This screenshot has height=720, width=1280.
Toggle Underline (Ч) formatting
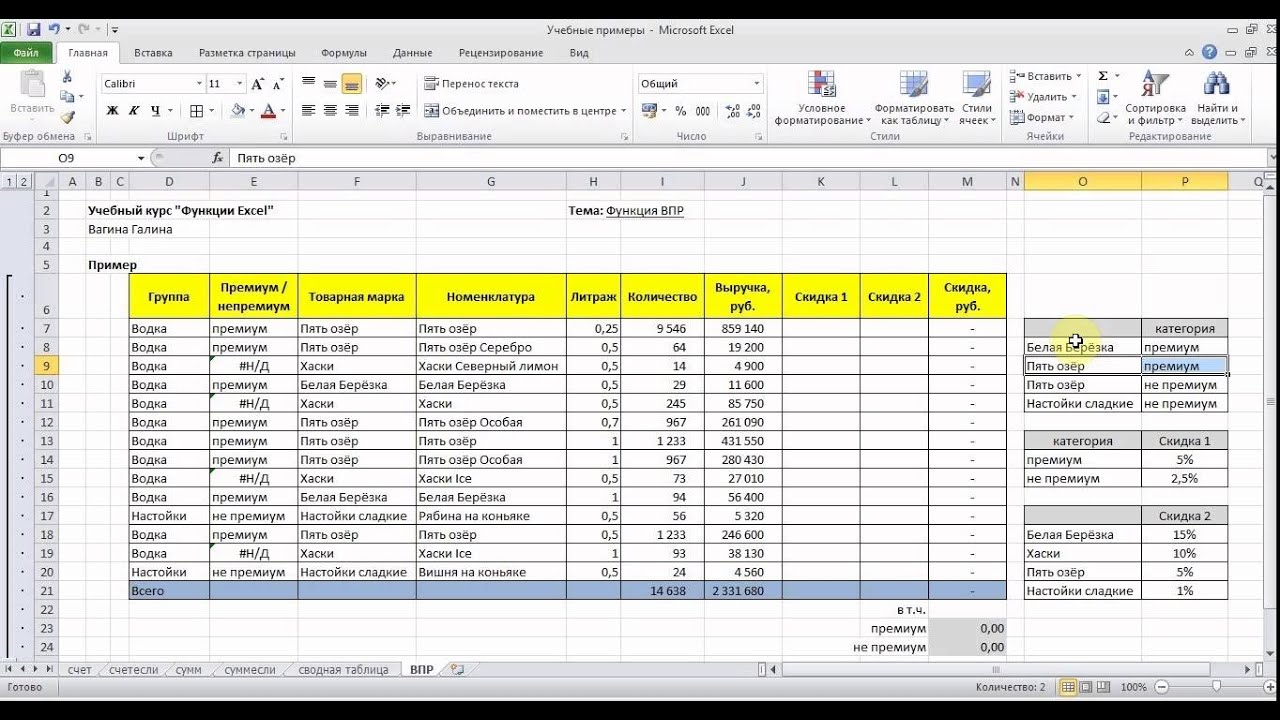point(155,111)
